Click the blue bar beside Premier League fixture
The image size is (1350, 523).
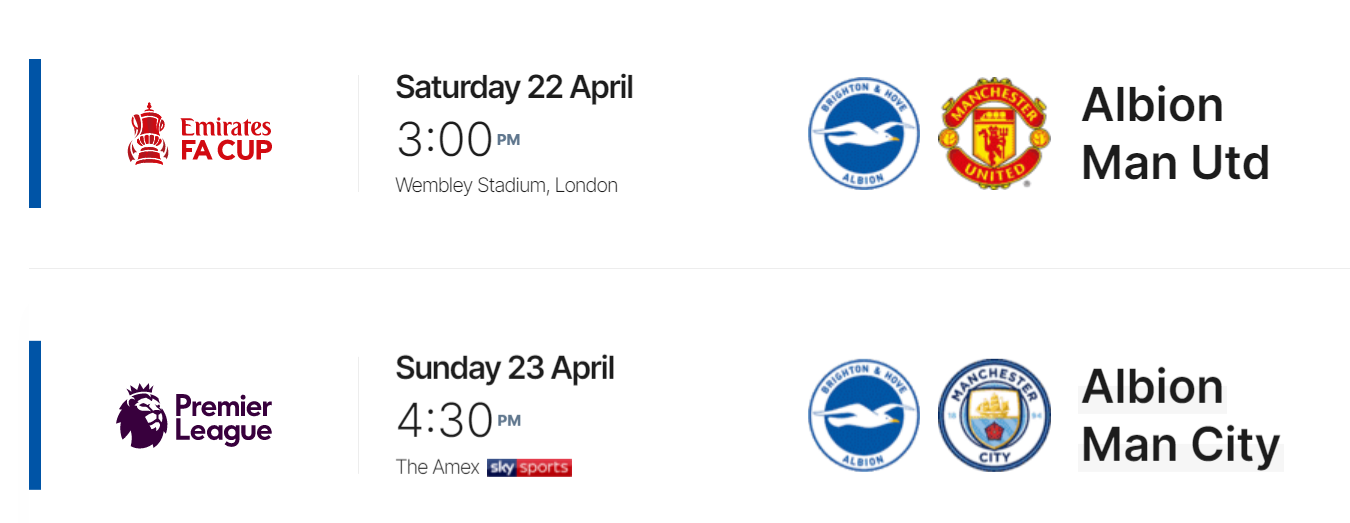point(35,415)
